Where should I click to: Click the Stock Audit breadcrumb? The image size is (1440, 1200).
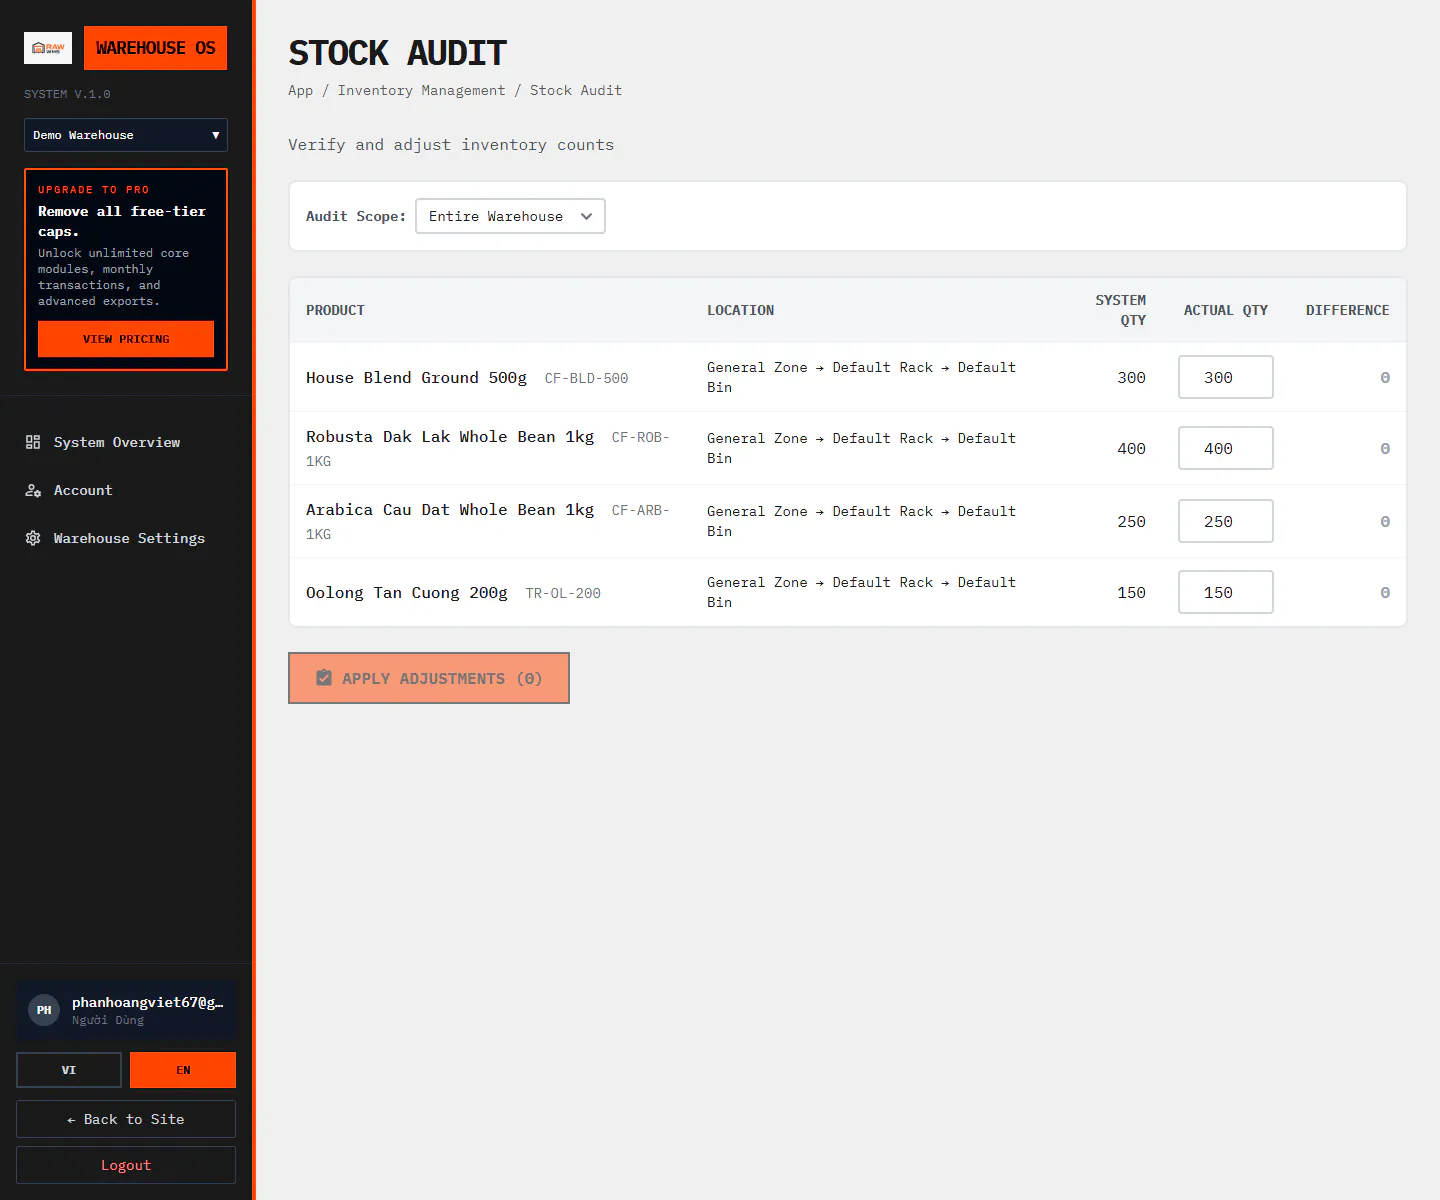pos(576,90)
